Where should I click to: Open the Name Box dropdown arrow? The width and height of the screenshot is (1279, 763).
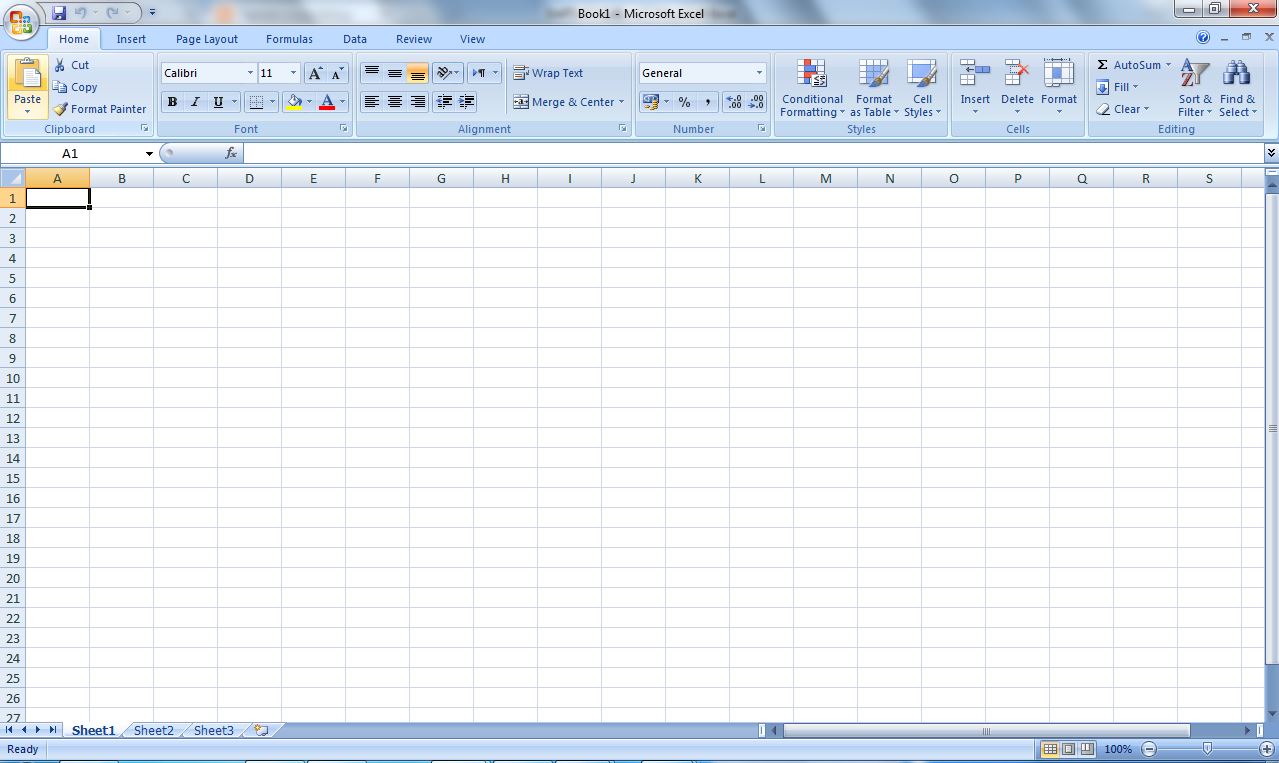click(149, 154)
